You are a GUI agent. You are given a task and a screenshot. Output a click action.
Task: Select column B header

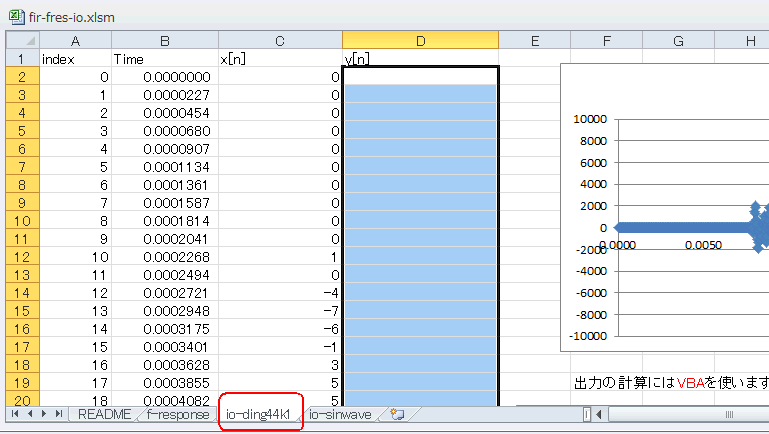165,41
